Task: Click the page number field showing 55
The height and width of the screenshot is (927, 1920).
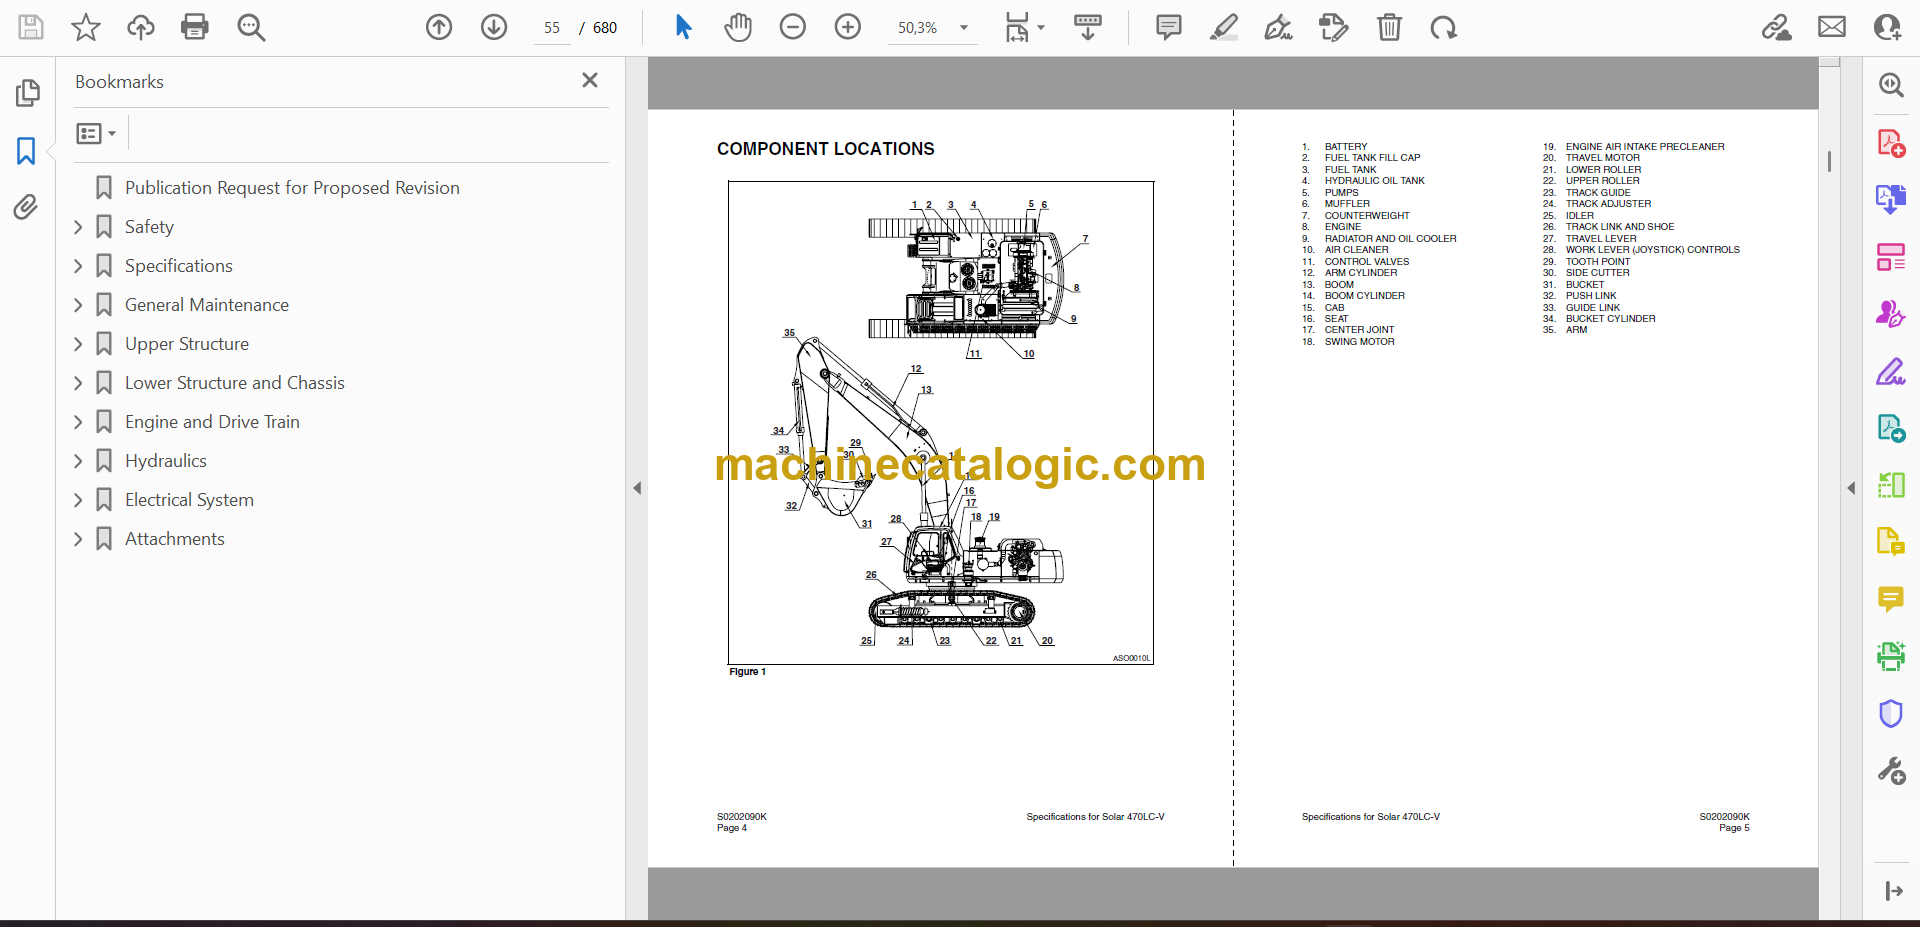Action: pyautogui.click(x=552, y=28)
